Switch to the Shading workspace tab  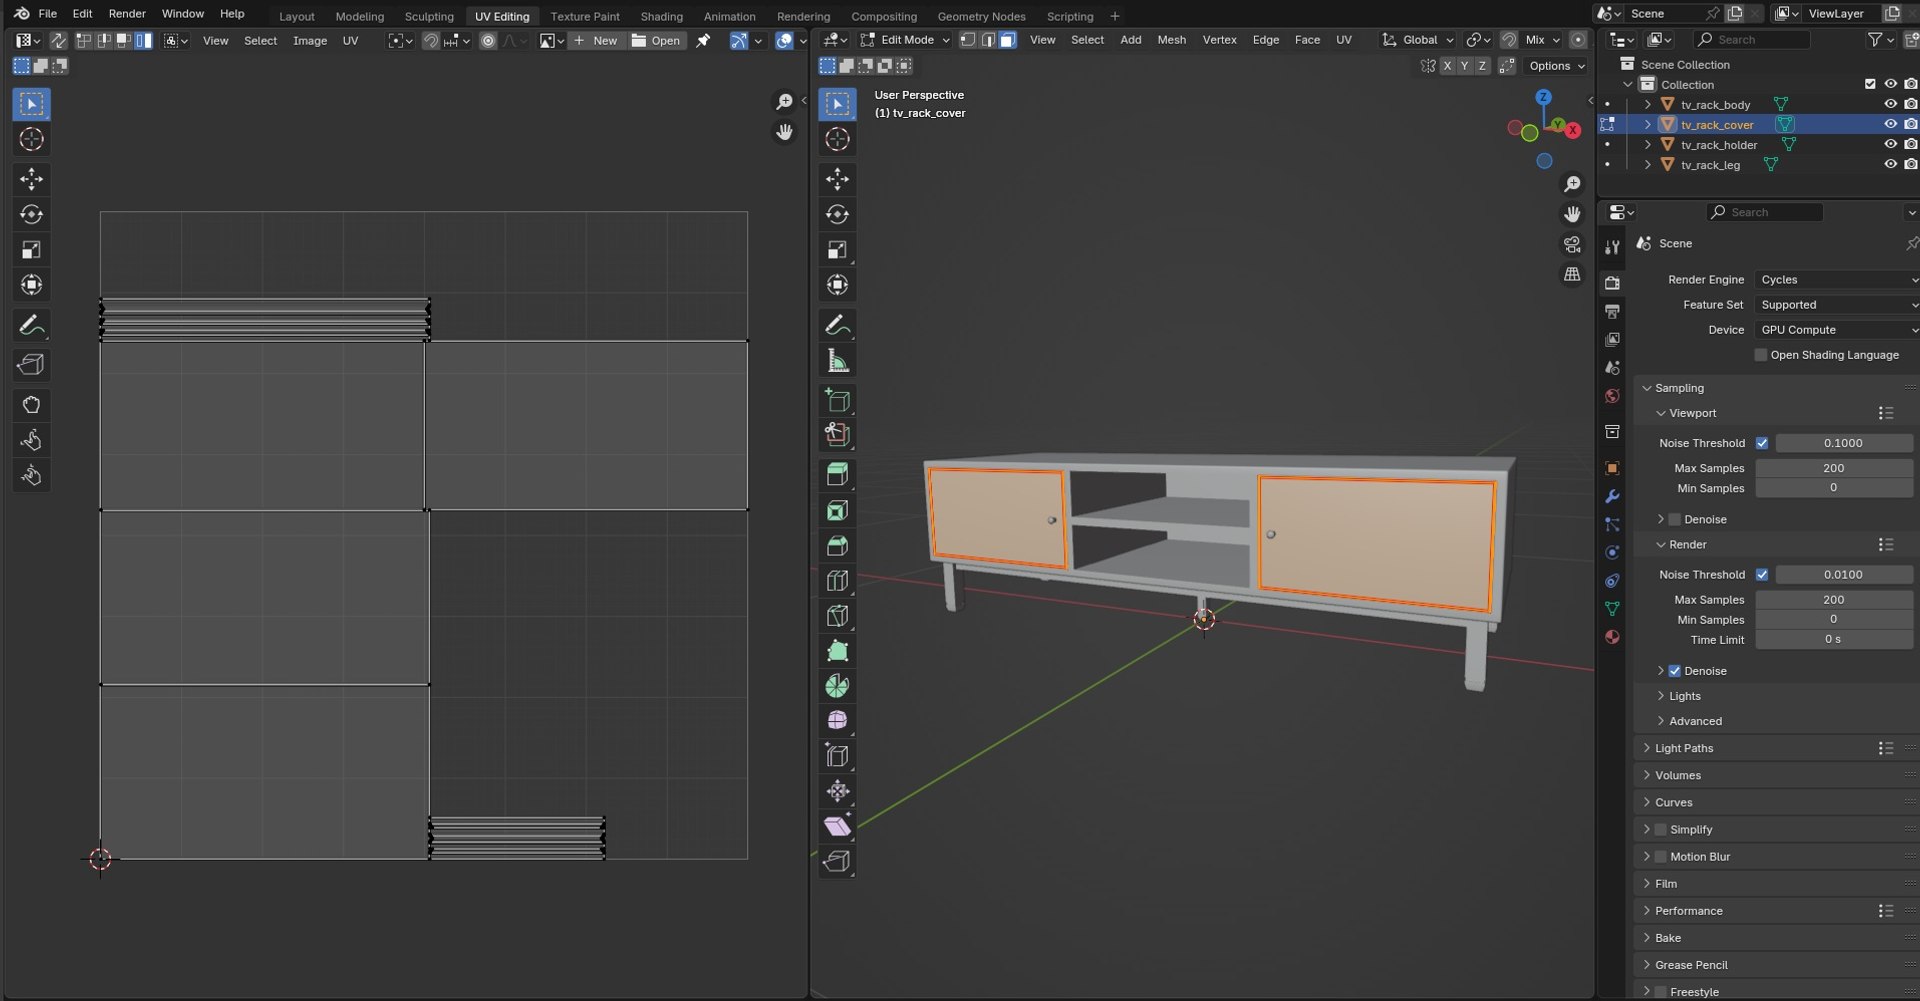coord(661,16)
